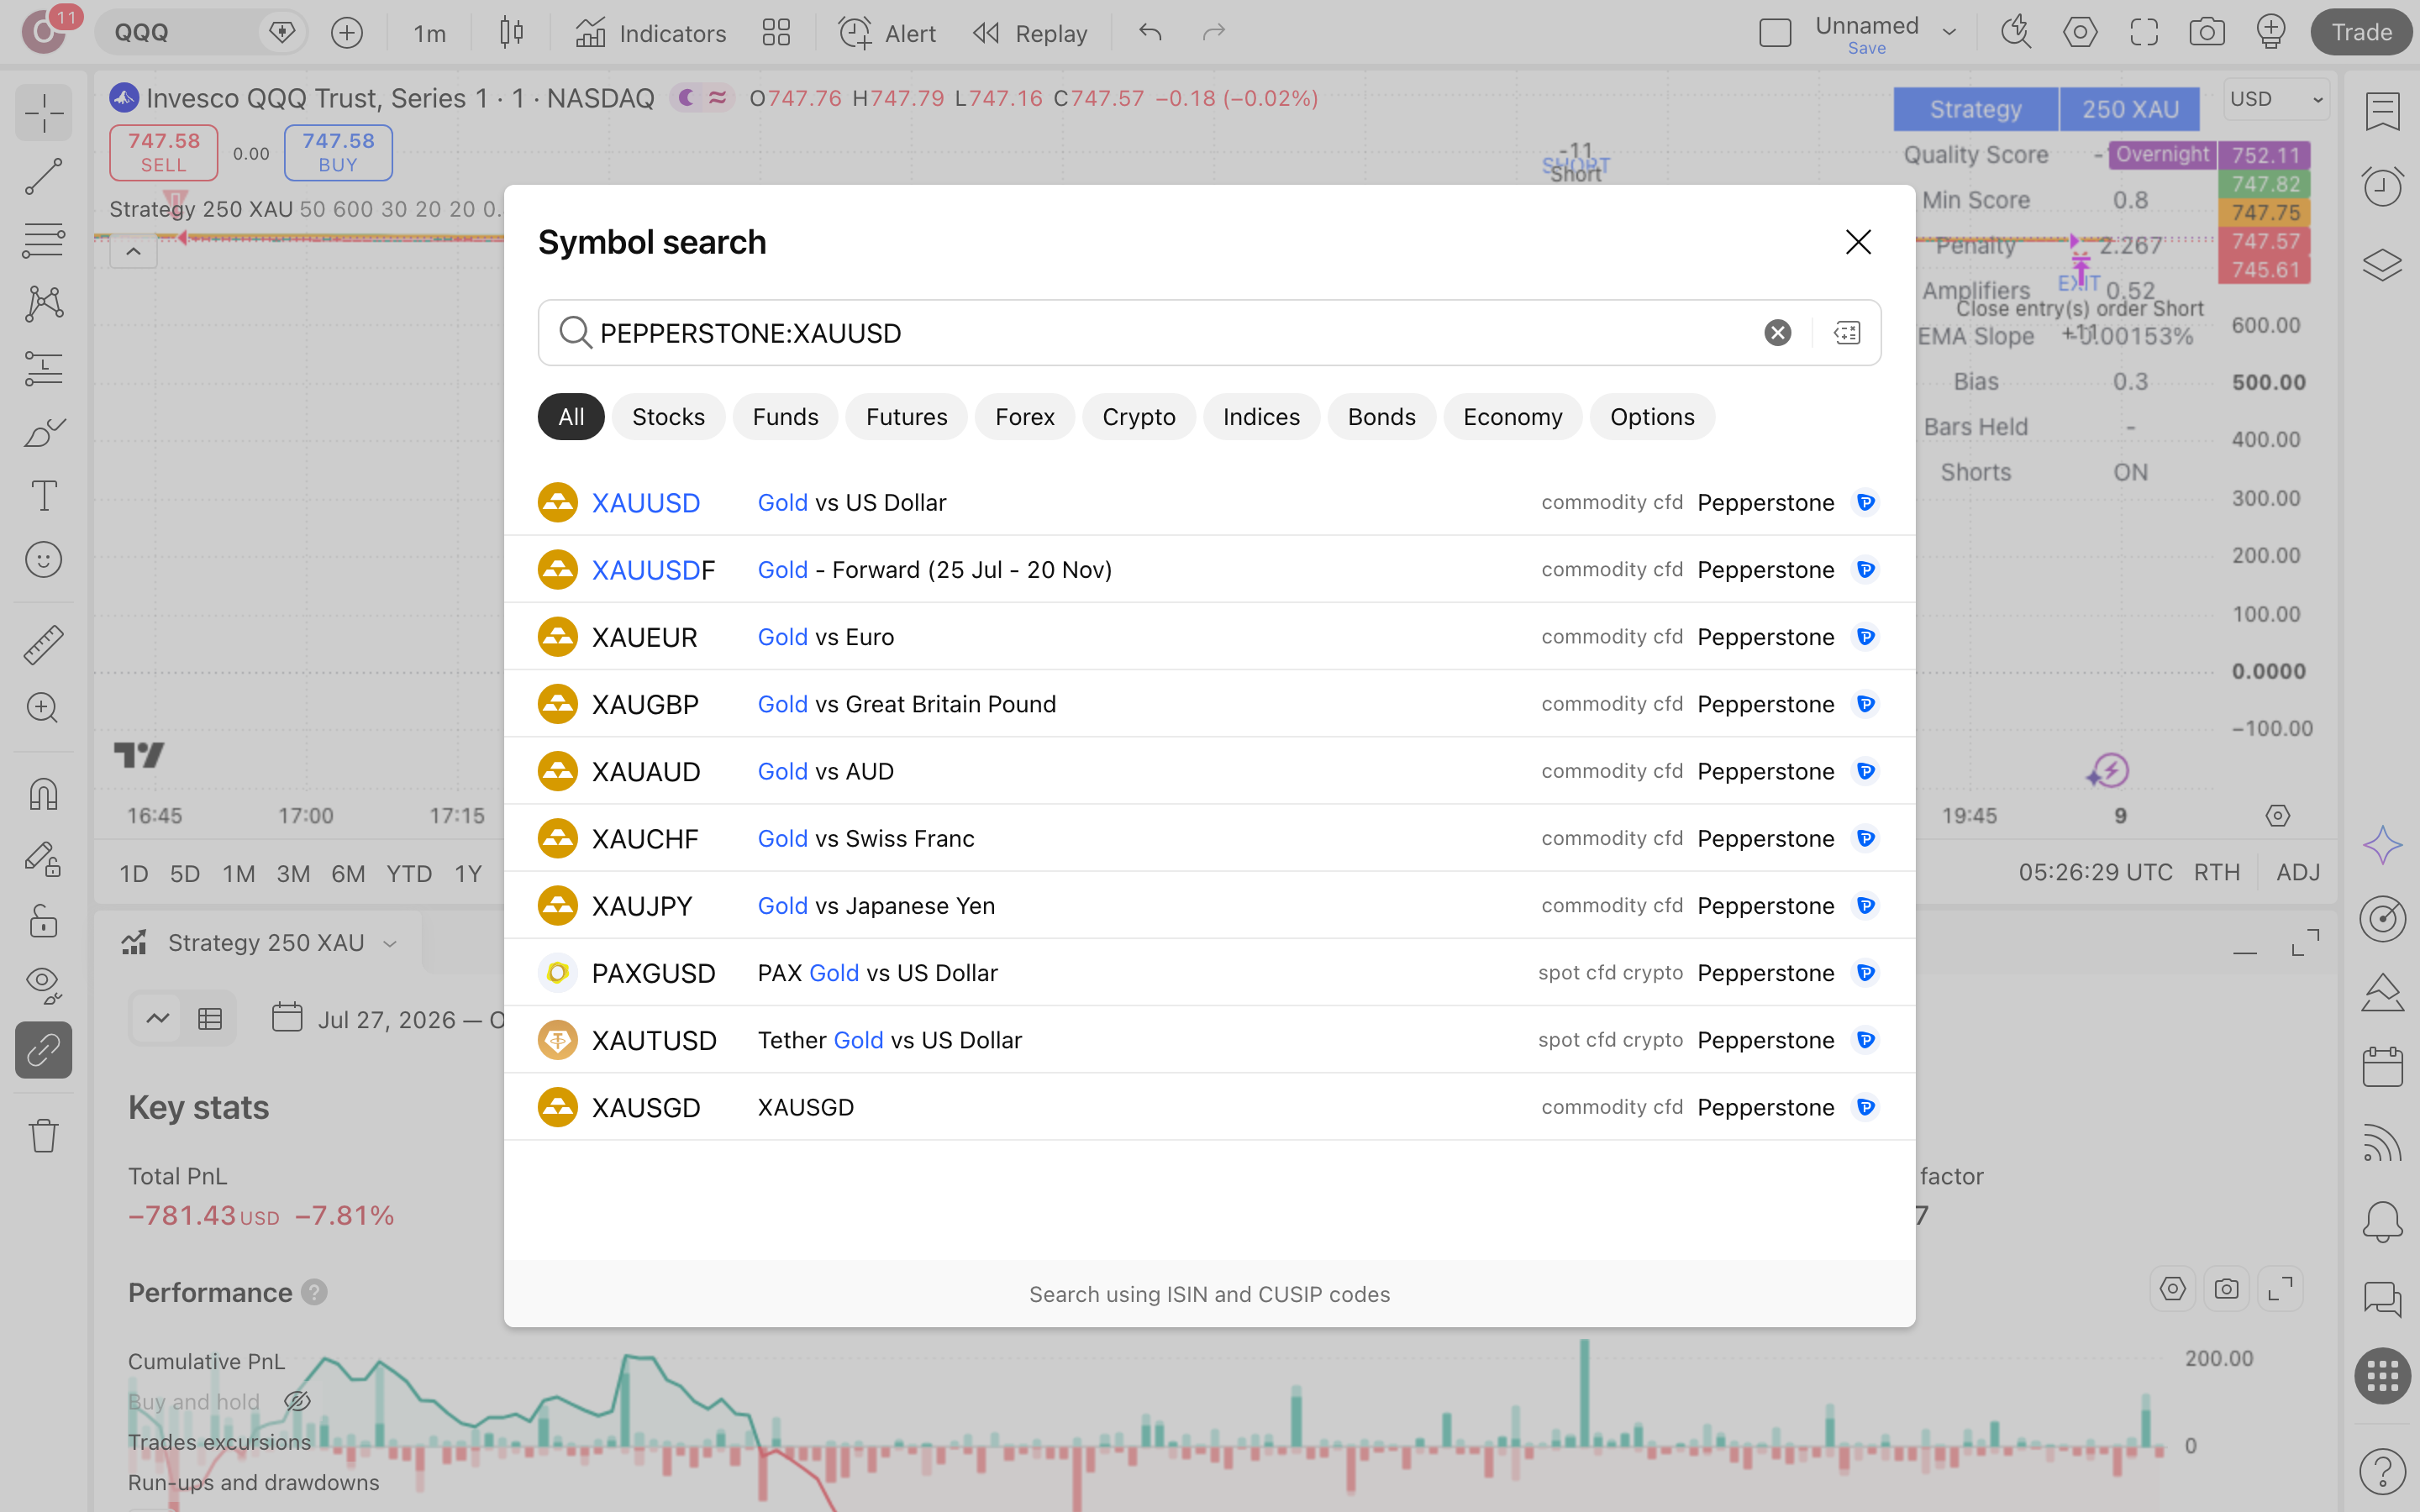
Task: Filter results by Crypto
Action: (1138, 417)
